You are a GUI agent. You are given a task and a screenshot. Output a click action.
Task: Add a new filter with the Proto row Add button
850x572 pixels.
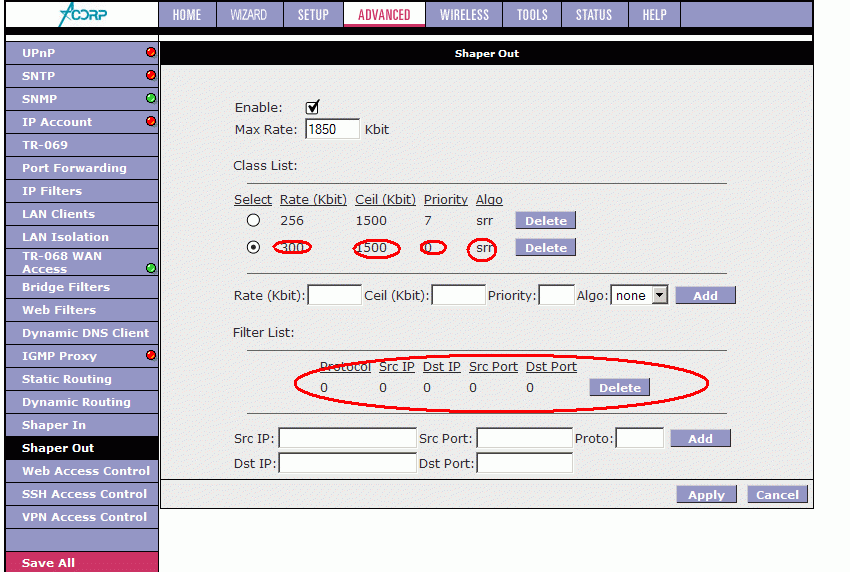coord(700,439)
